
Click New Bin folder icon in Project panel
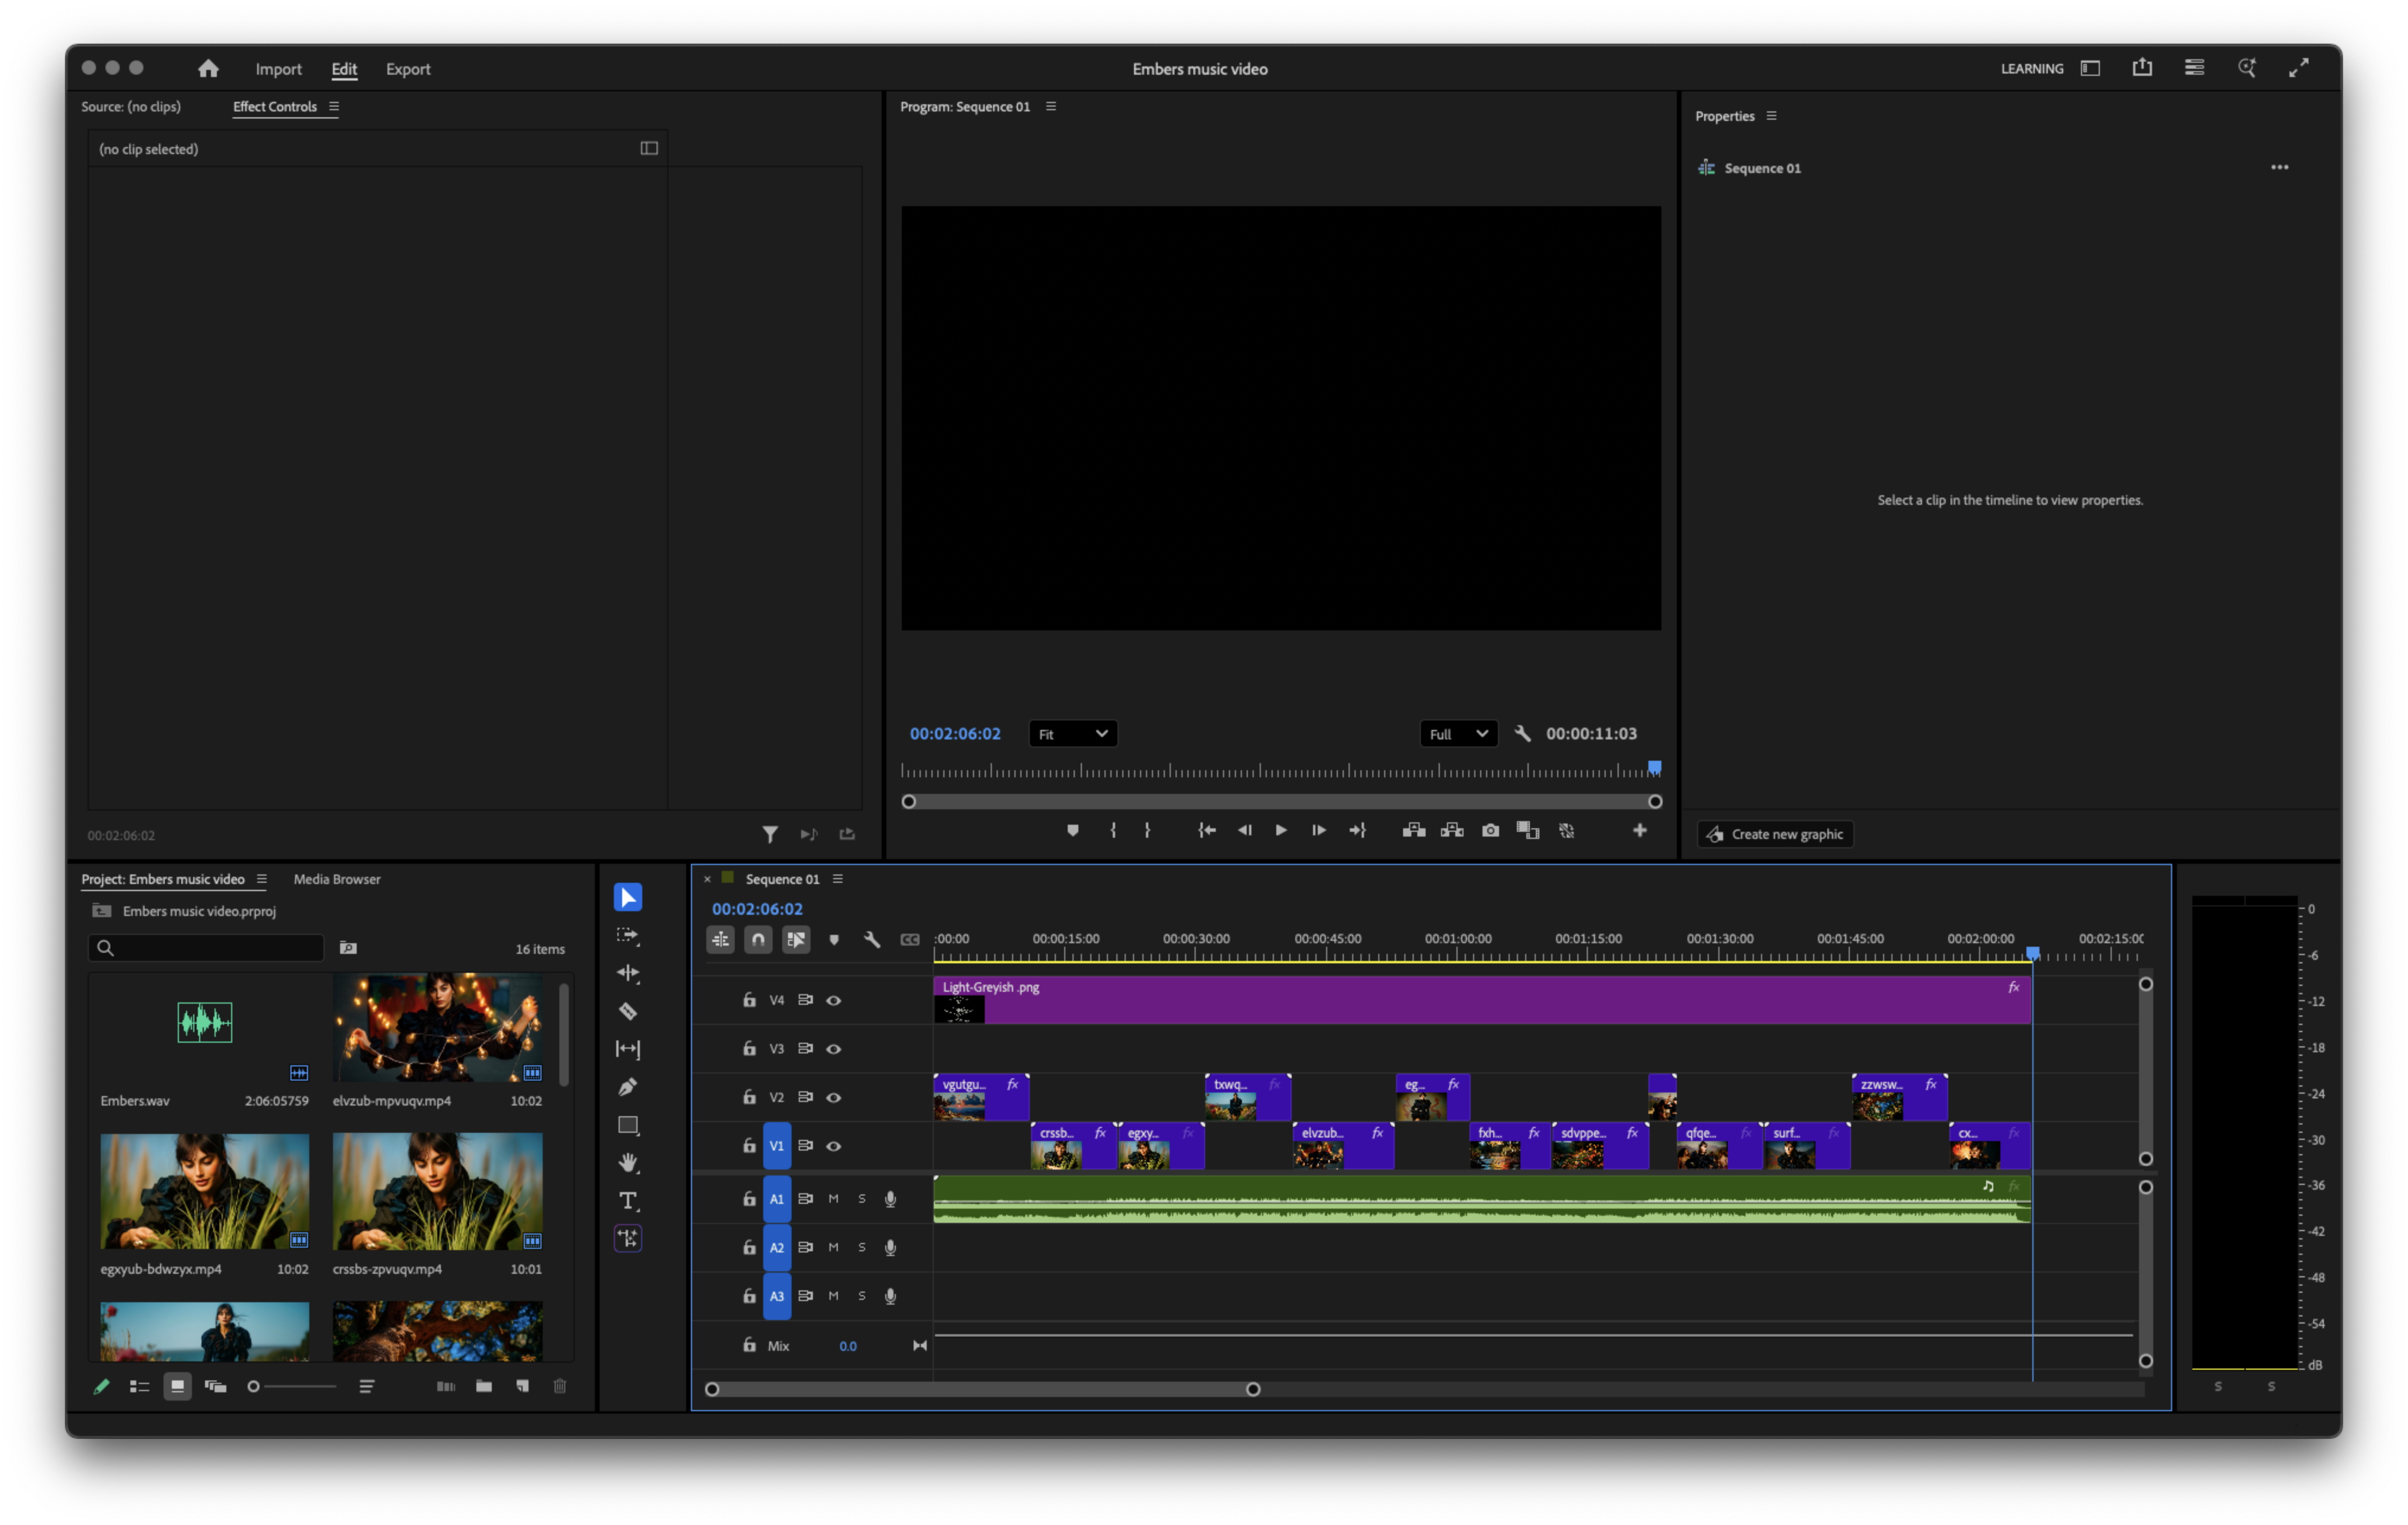[x=484, y=1386]
